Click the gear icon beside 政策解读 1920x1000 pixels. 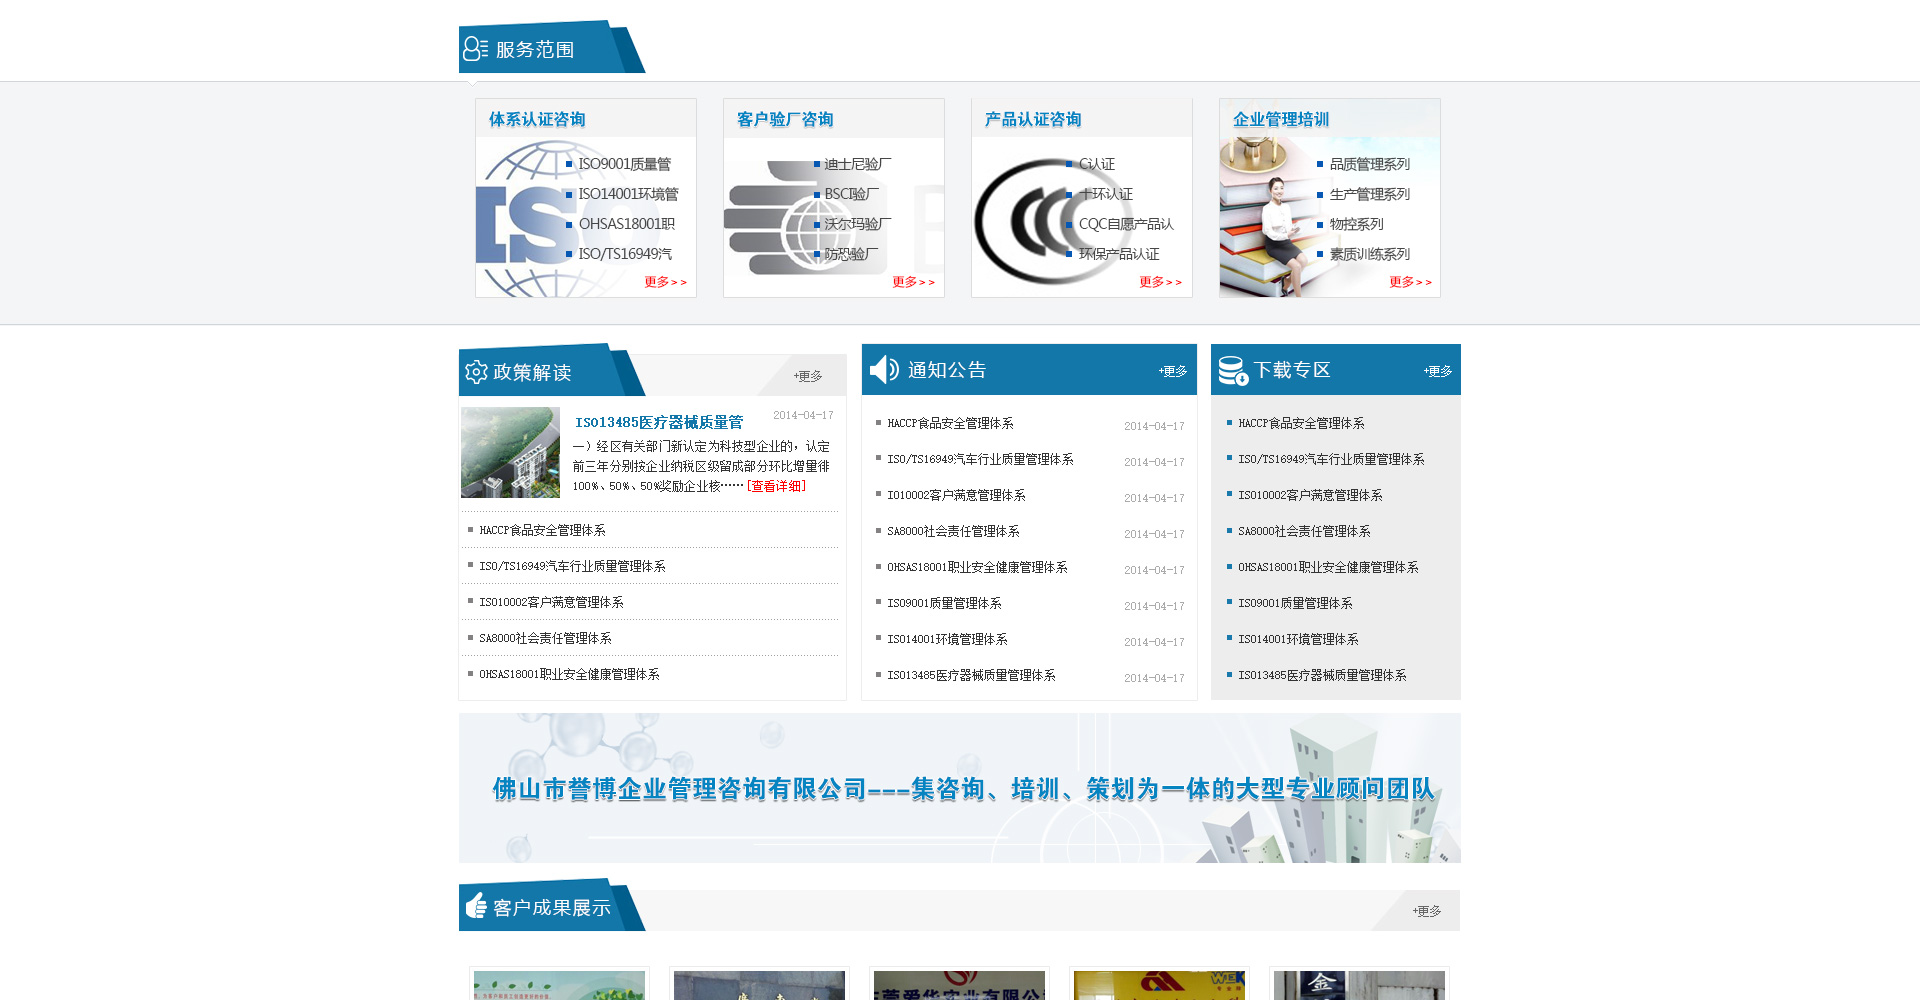click(476, 372)
